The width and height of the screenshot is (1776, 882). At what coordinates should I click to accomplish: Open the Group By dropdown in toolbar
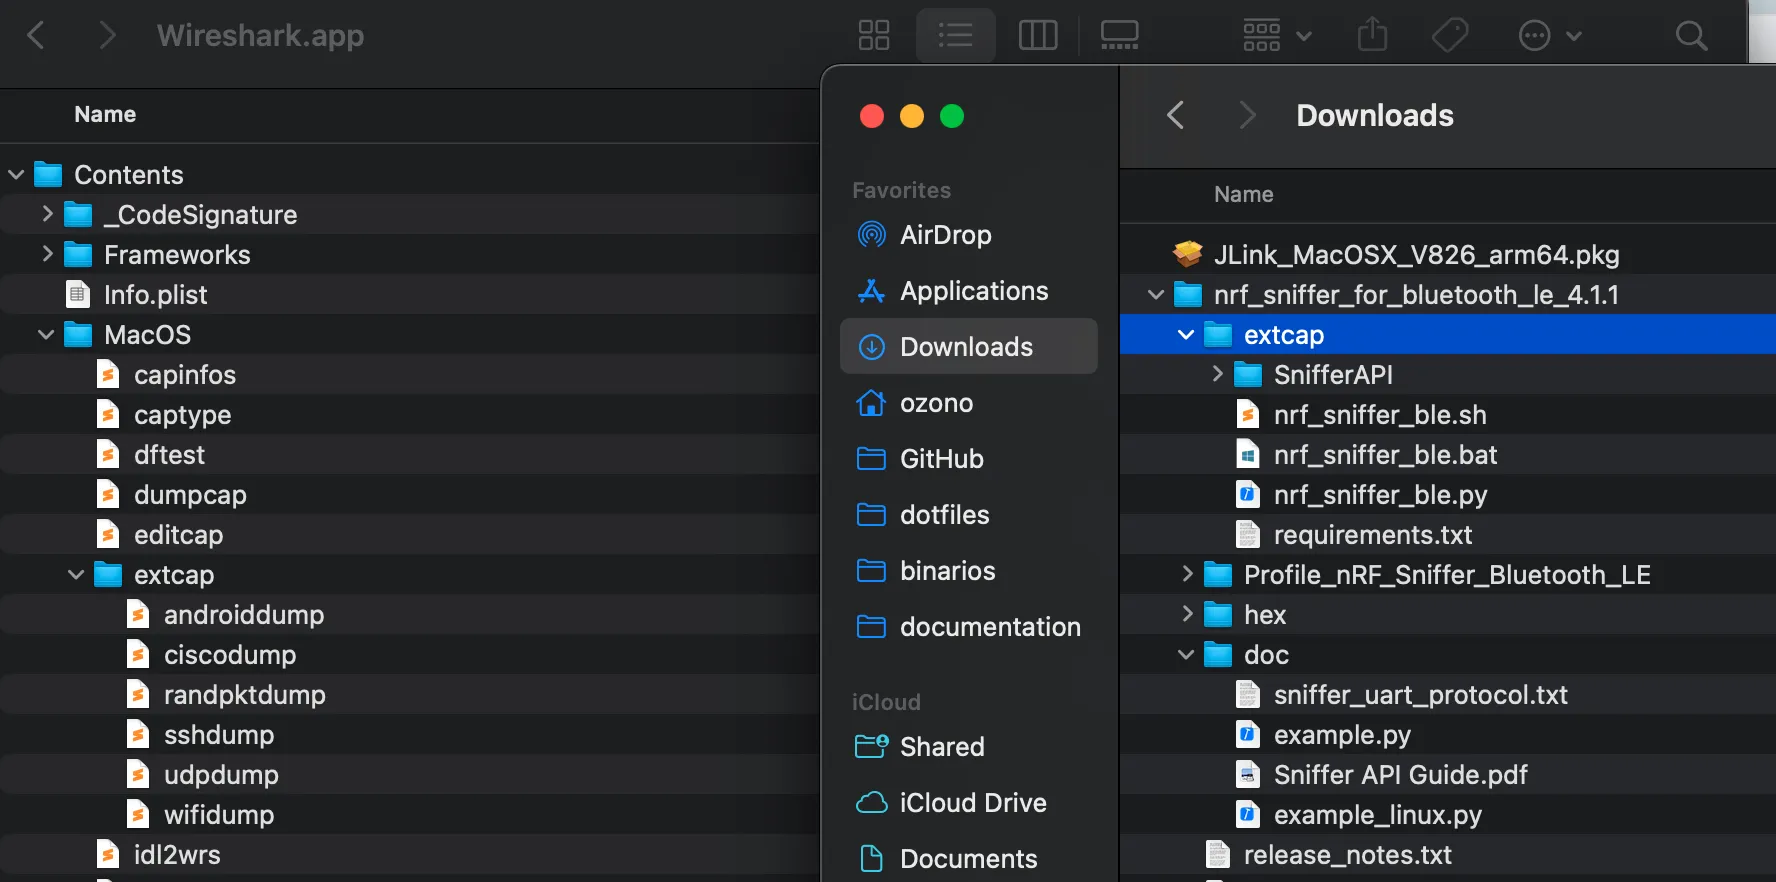[1277, 36]
